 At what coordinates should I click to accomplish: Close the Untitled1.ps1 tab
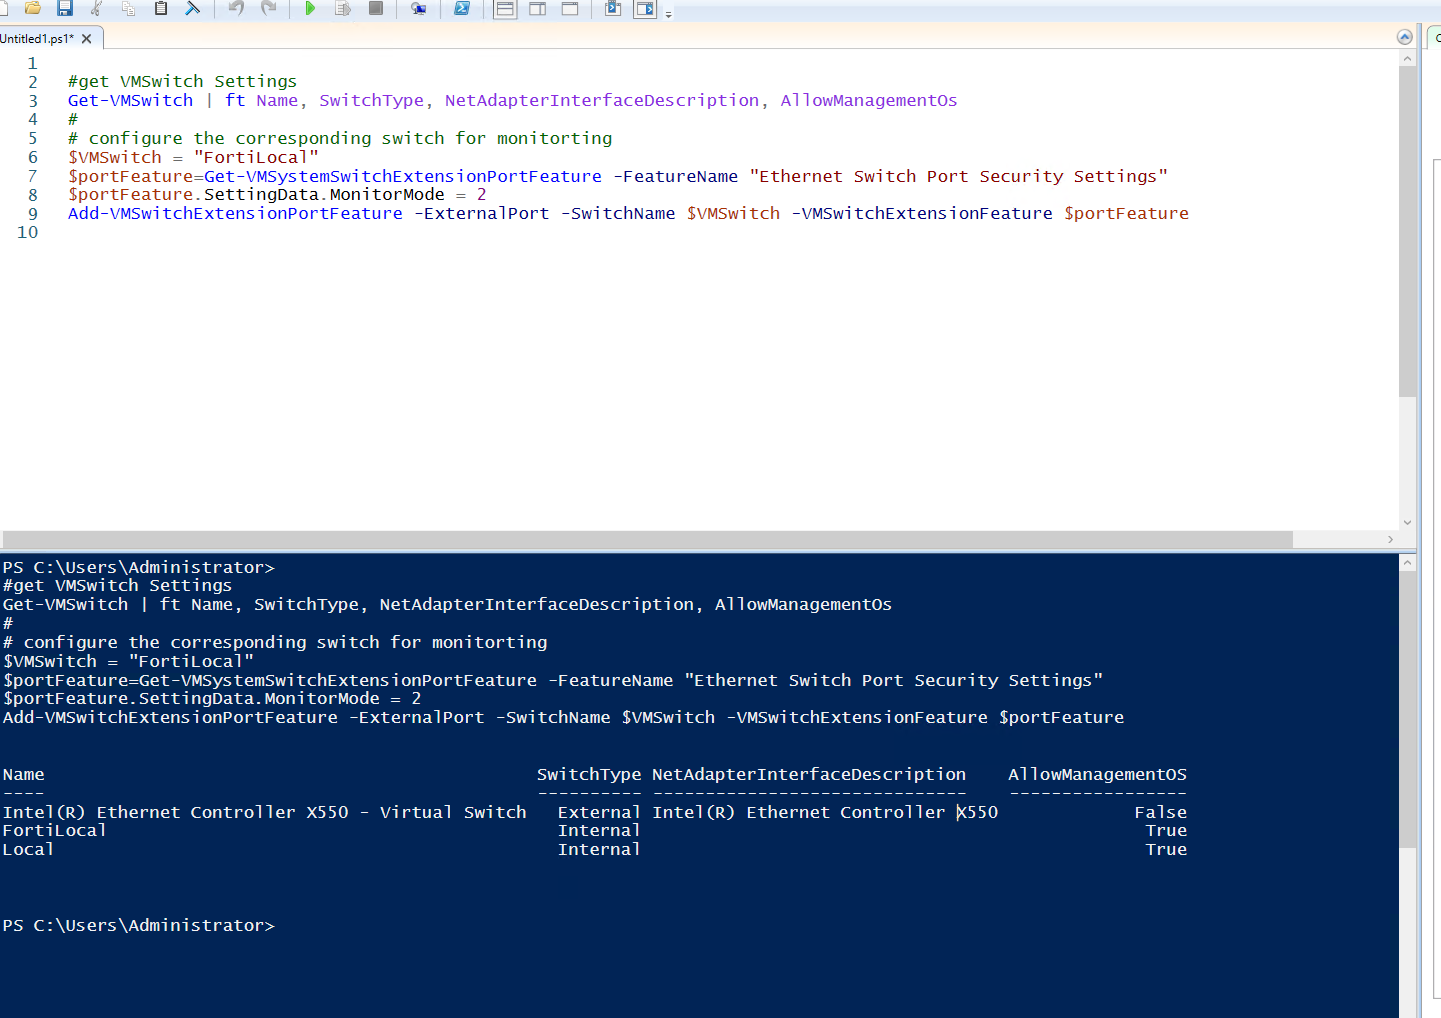point(87,39)
